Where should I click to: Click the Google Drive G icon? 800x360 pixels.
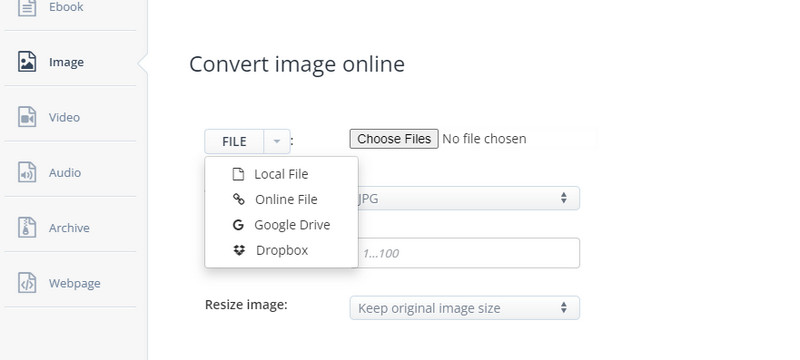pyautogui.click(x=238, y=225)
